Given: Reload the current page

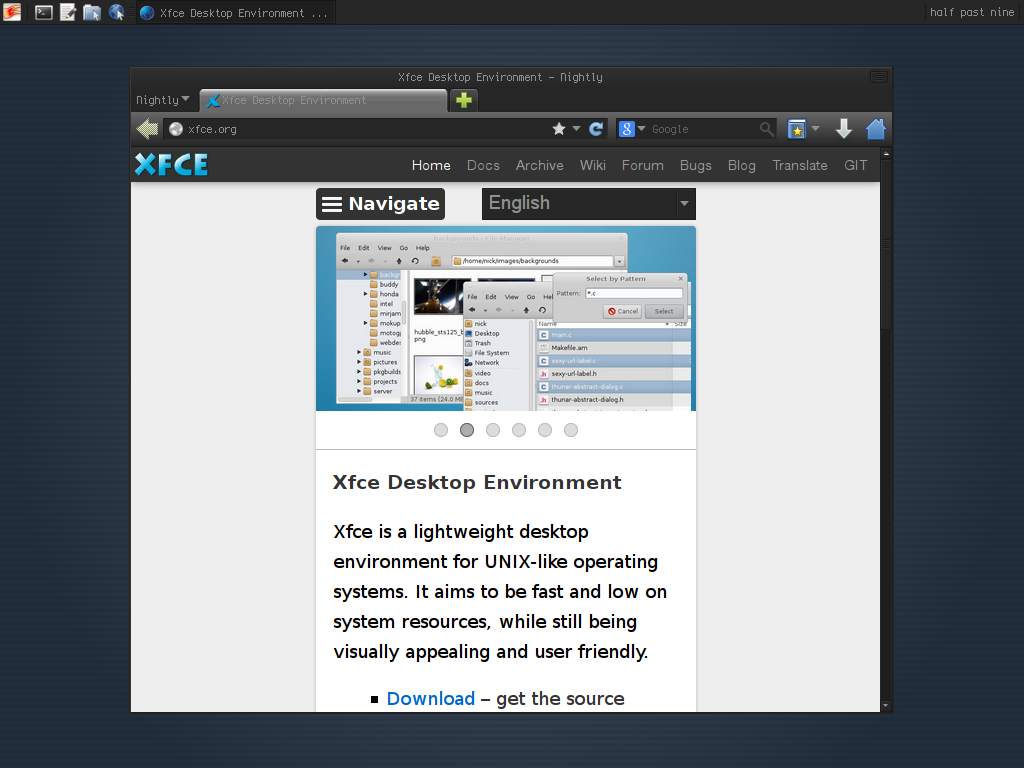Looking at the screenshot, I should (596, 129).
